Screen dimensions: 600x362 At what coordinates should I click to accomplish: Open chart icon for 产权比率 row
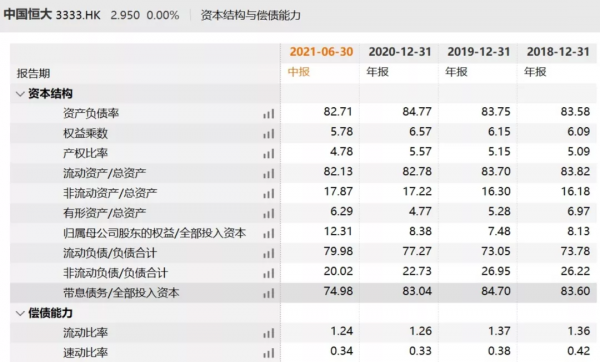point(269,153)
